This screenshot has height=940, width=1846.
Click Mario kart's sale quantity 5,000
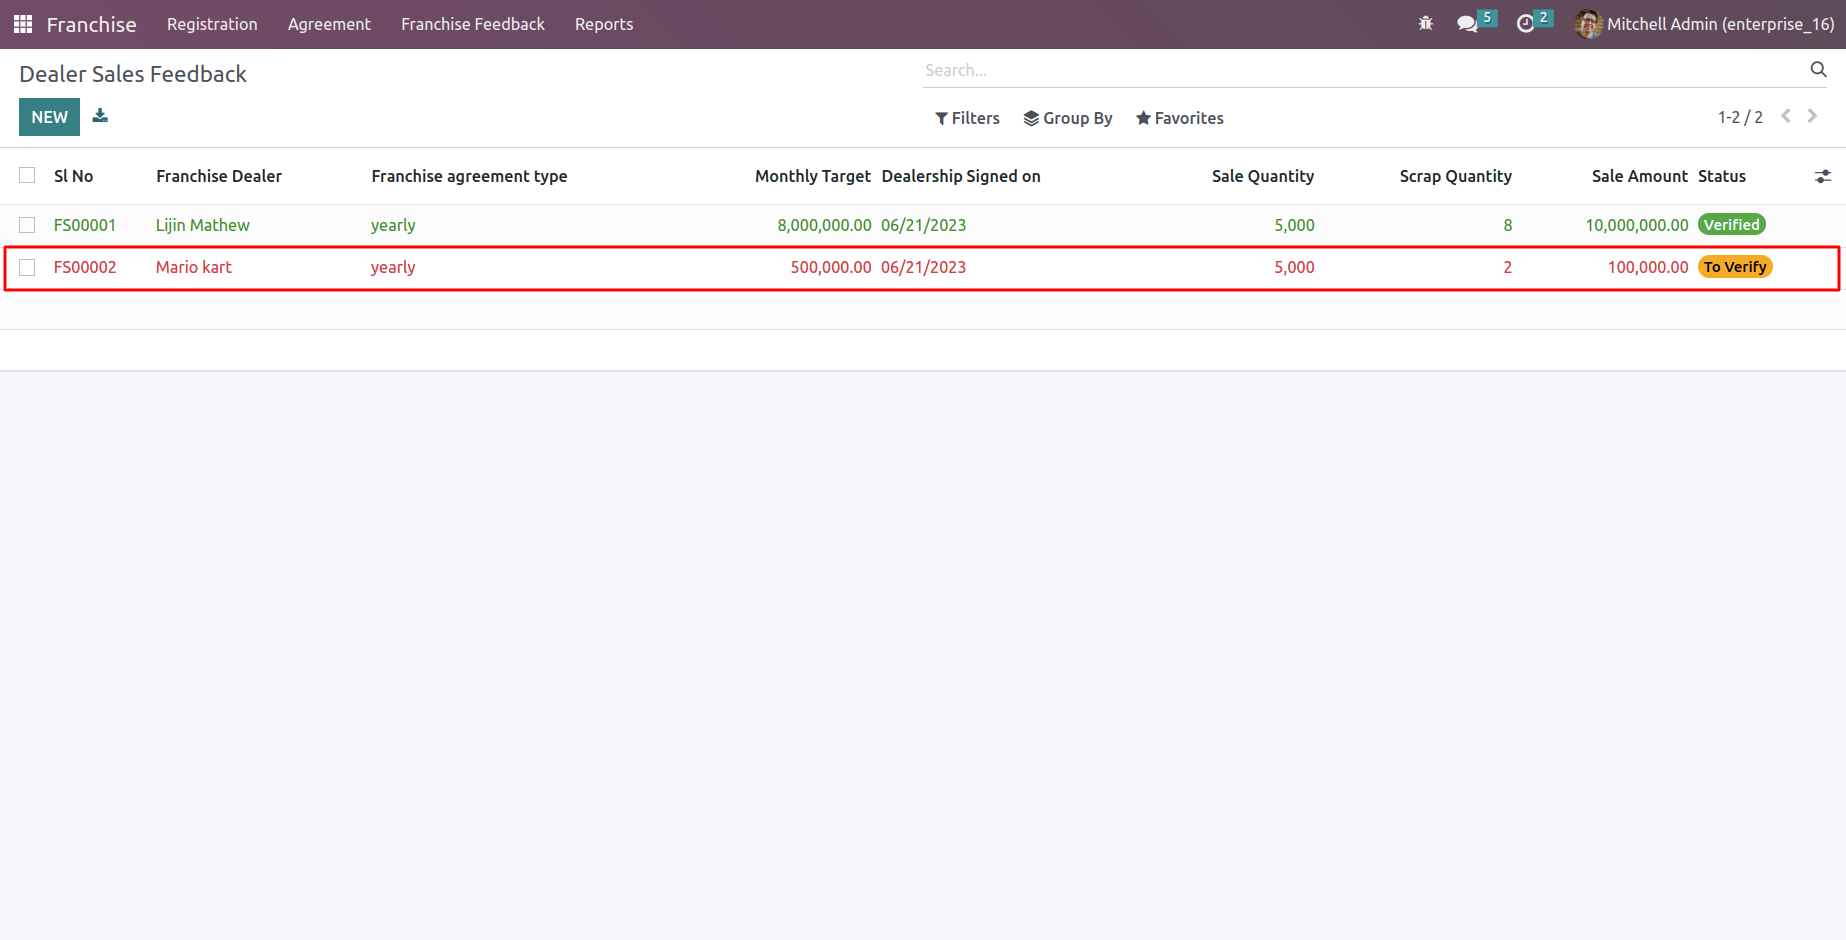point(1294,267)
